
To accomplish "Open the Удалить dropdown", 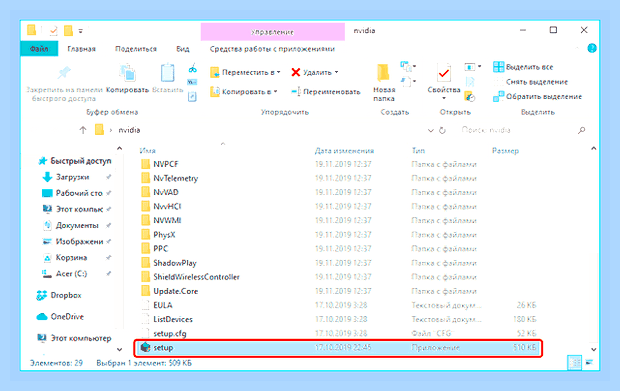I will pos(315,72).
